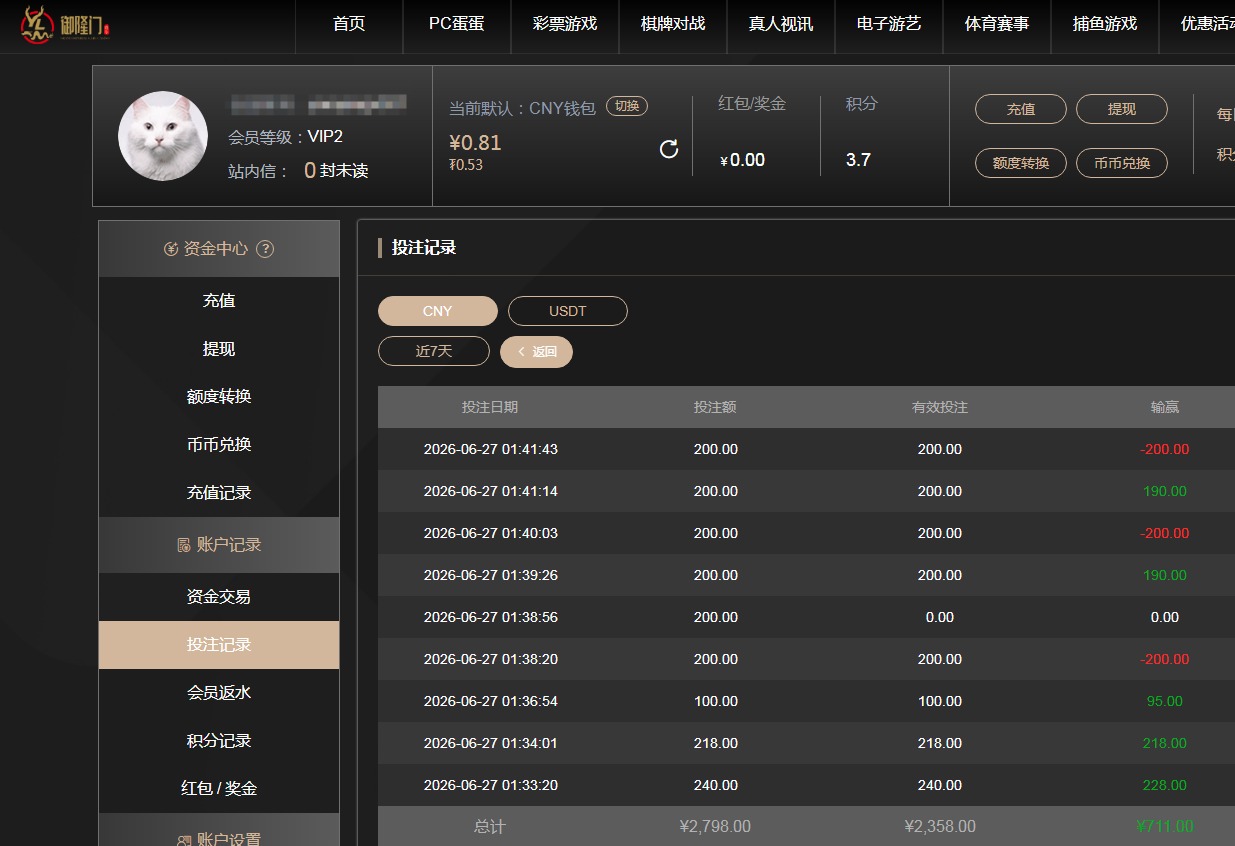Viewport: 1235px width, 846px height.
Task: Click the total valid bet ¥2,358.00
Action: [940, 827]
